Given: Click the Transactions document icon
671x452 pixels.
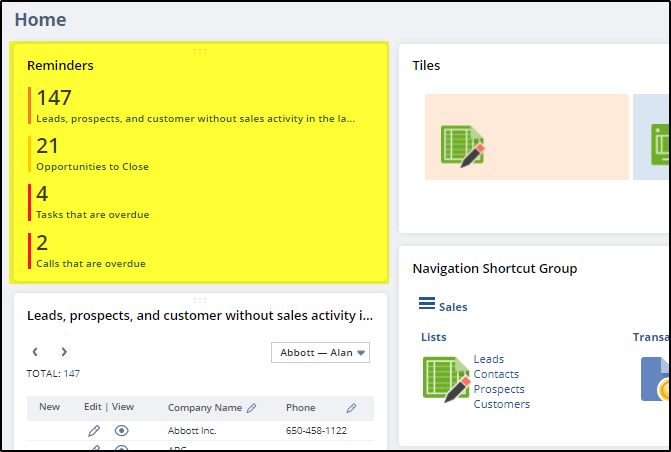Looking at the screenshot, I should click(655, 379).
